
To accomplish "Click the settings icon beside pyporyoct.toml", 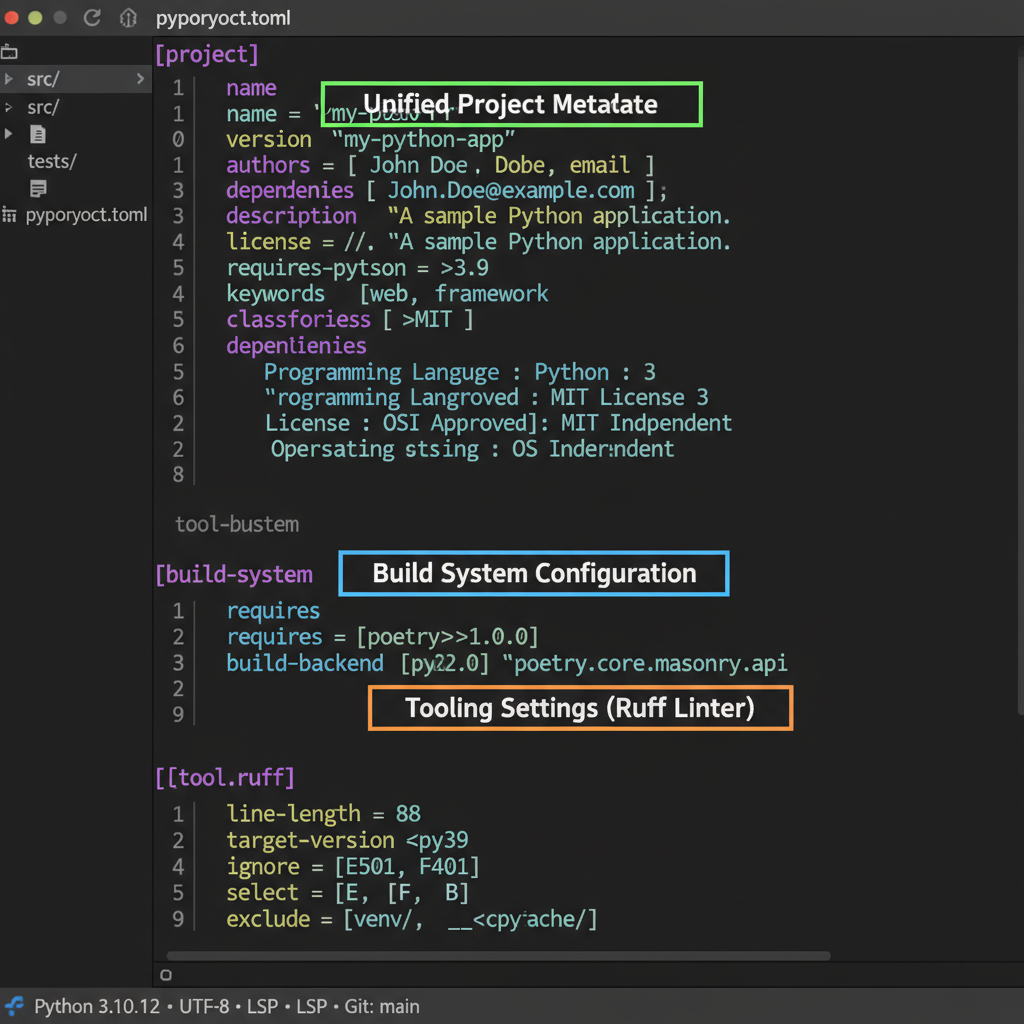I will pyautogui.click(x=11, y=214).
